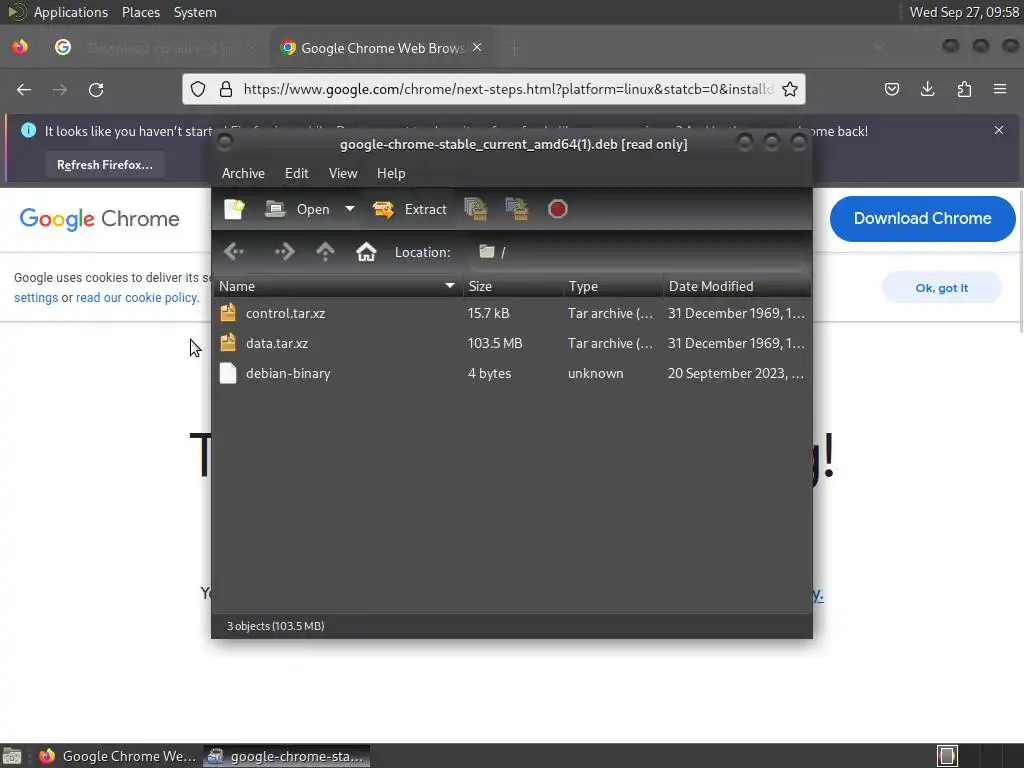The image size is (1024, 768).
Task: Open the Archive menu
Action: tap(243, 173)
